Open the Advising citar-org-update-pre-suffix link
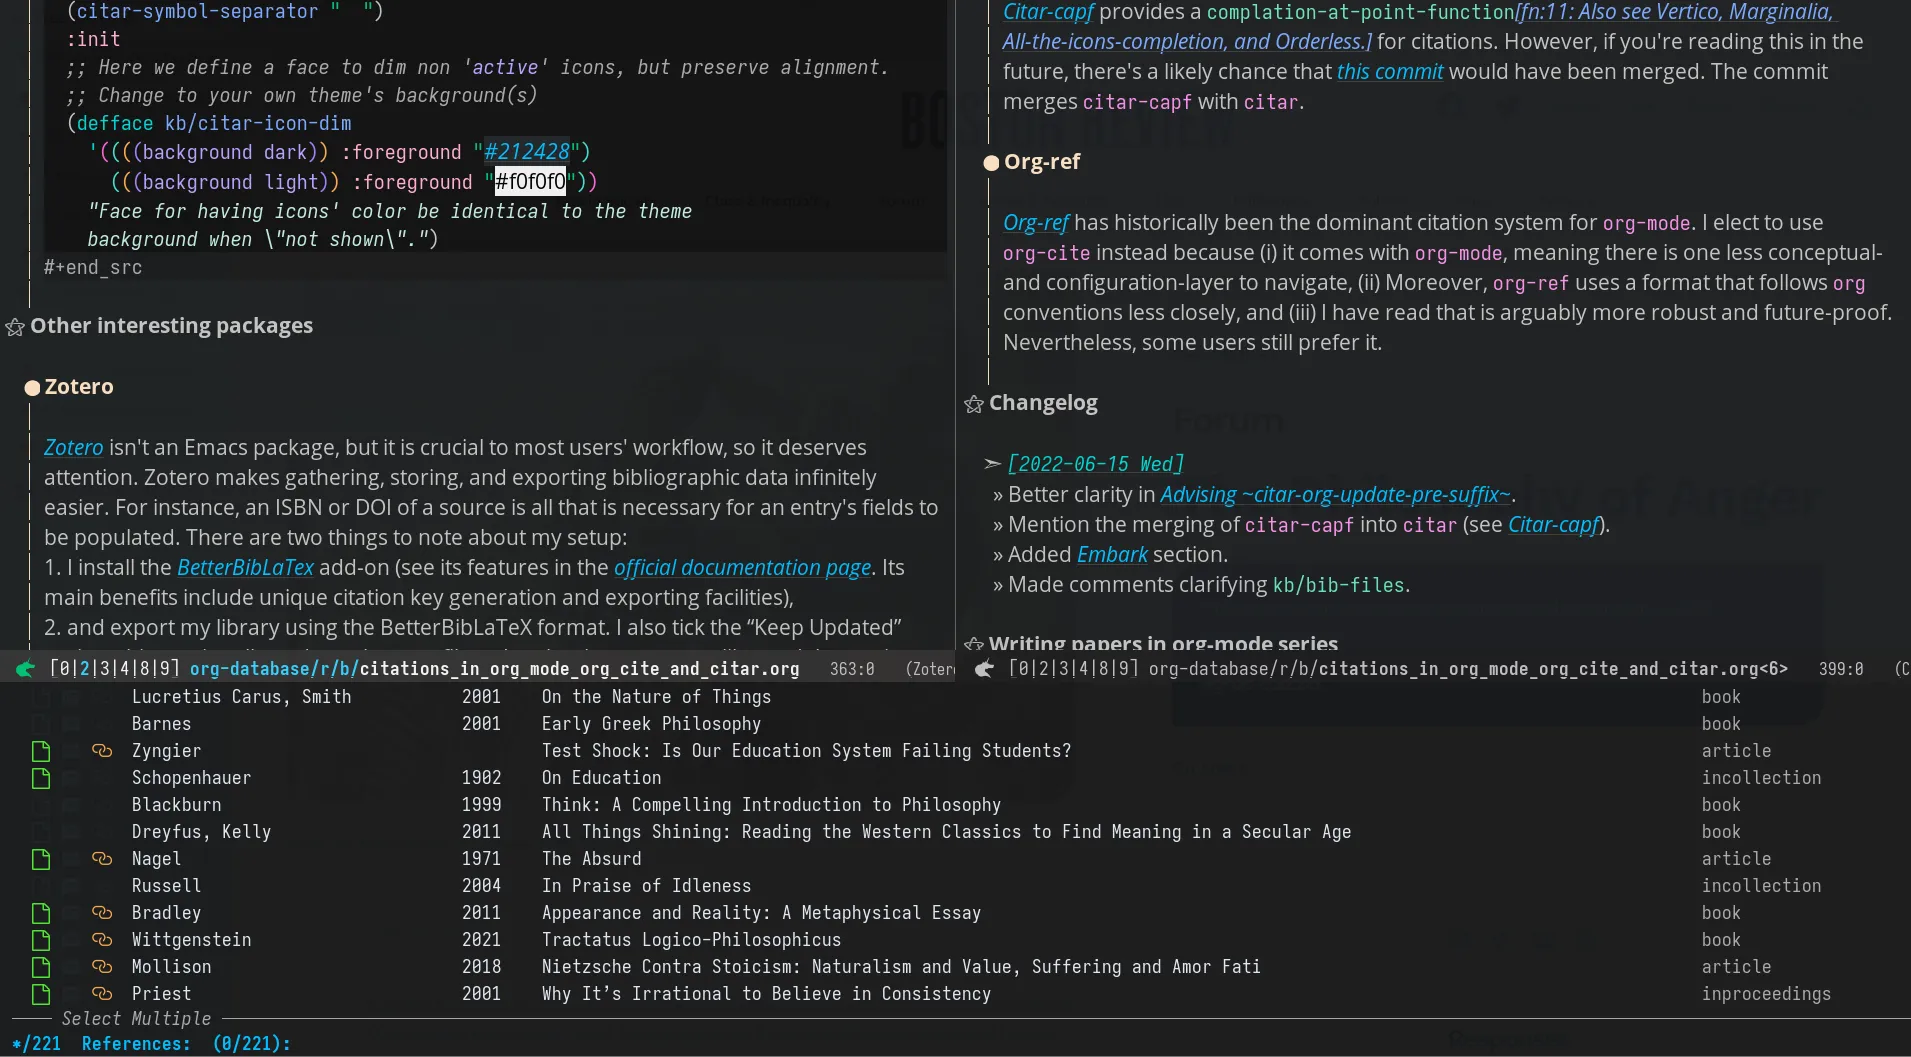 coord(1335,495)
